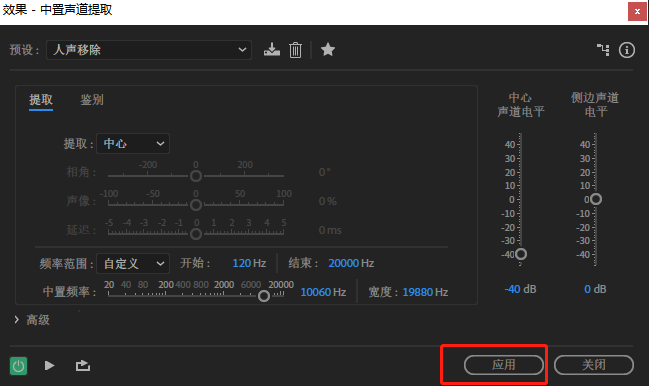Save current settings as a preset icon

(x=272, y=50)
